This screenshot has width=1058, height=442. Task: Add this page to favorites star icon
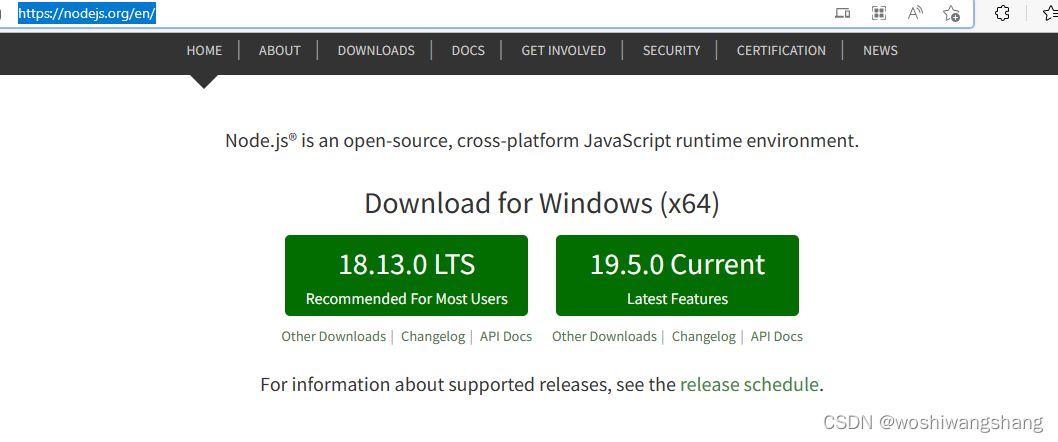(951, 13)
